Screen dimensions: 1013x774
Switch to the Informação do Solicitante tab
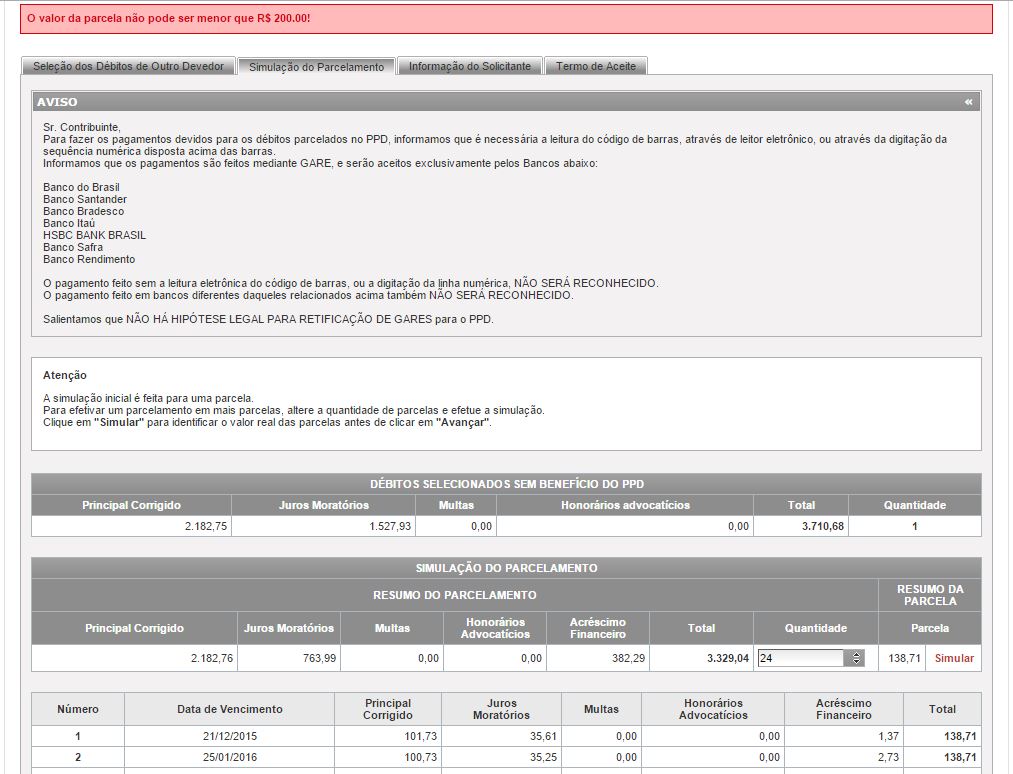470,66
